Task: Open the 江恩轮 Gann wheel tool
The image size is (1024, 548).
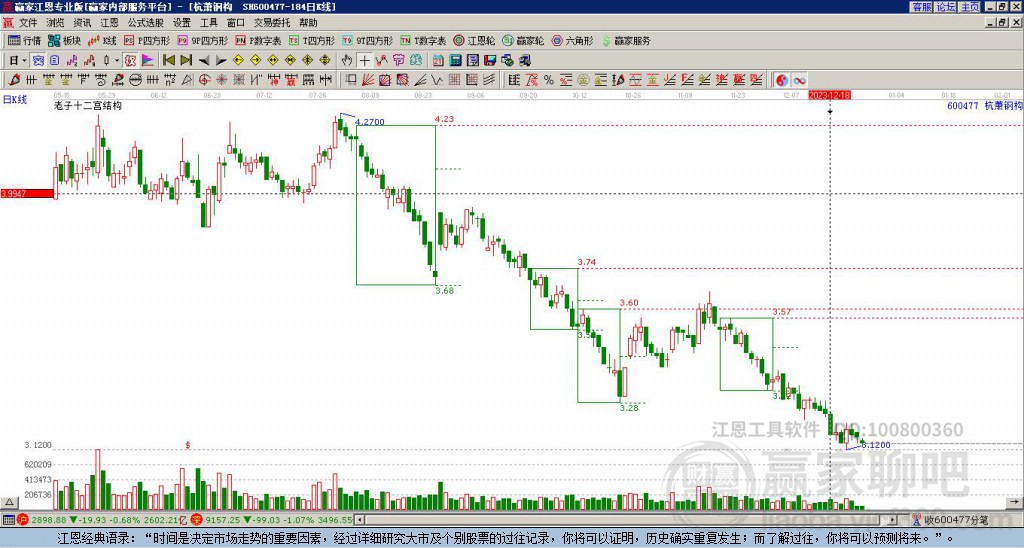Action: pyautogui.click(x=474, y=40)
